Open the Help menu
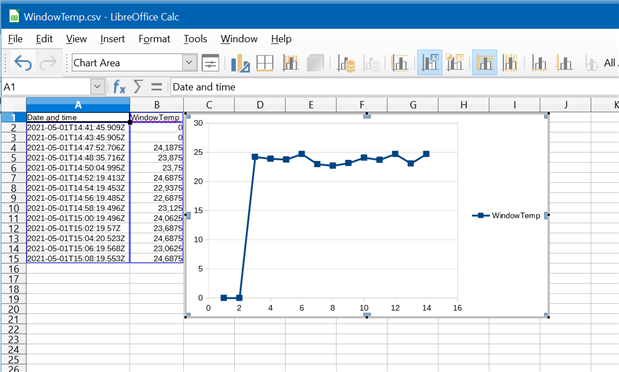 tap(281, 39)
